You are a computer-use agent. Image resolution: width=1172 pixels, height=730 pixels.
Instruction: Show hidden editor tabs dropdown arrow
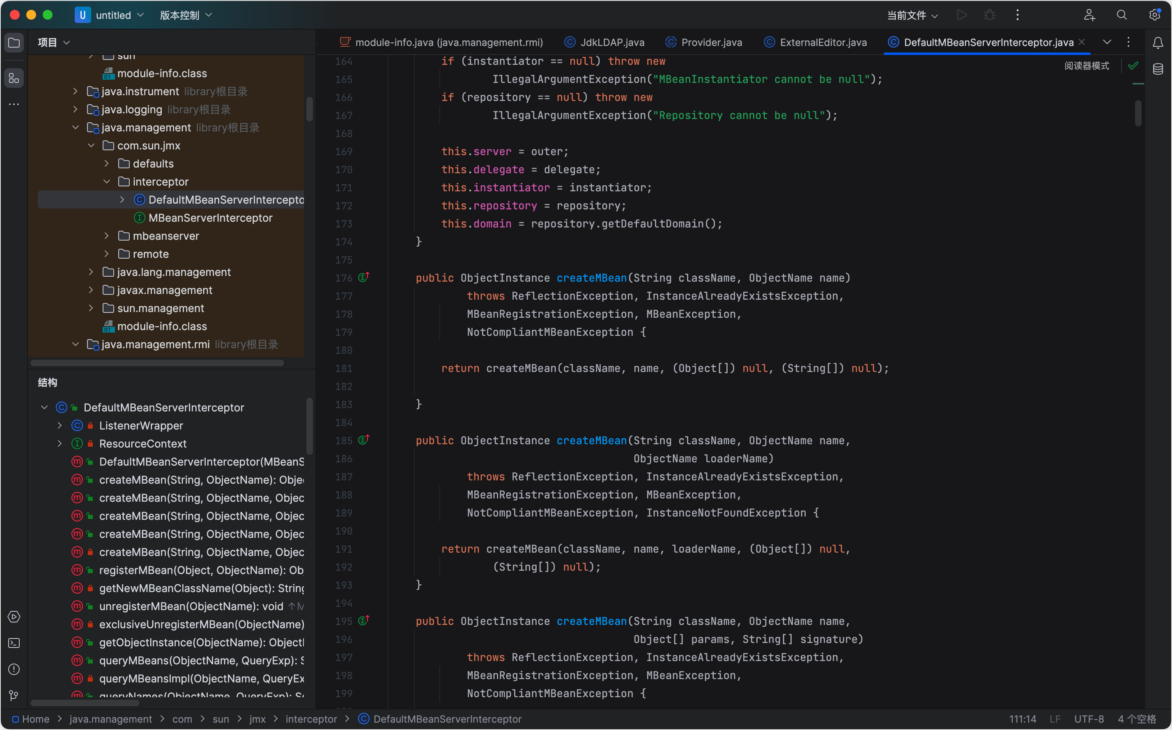coord(1107,43)
